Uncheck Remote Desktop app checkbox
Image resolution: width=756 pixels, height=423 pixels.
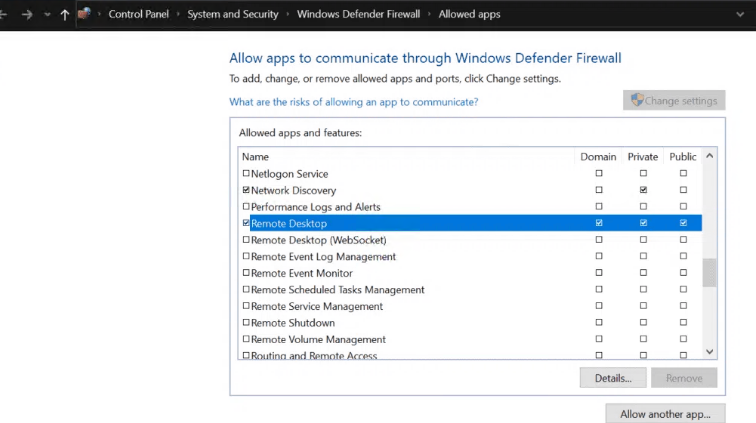246,223
